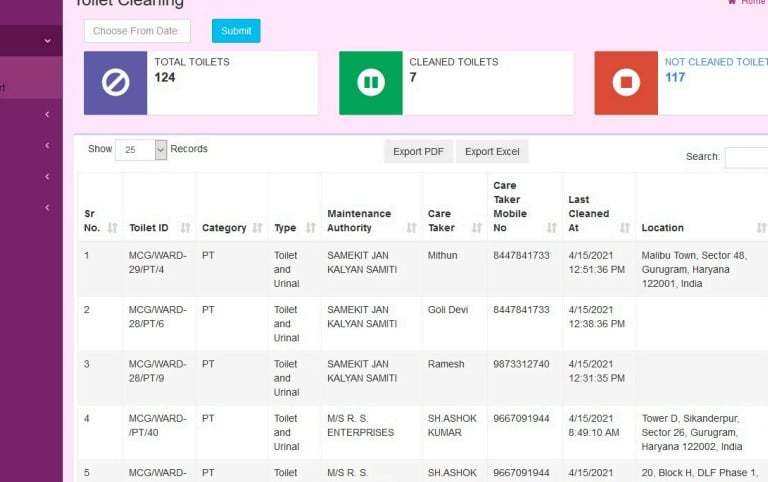Click the 12:51:36 PM cleaned timestamp
The height and width of the screenshot is (482, 768).
(x=597, y=269)
